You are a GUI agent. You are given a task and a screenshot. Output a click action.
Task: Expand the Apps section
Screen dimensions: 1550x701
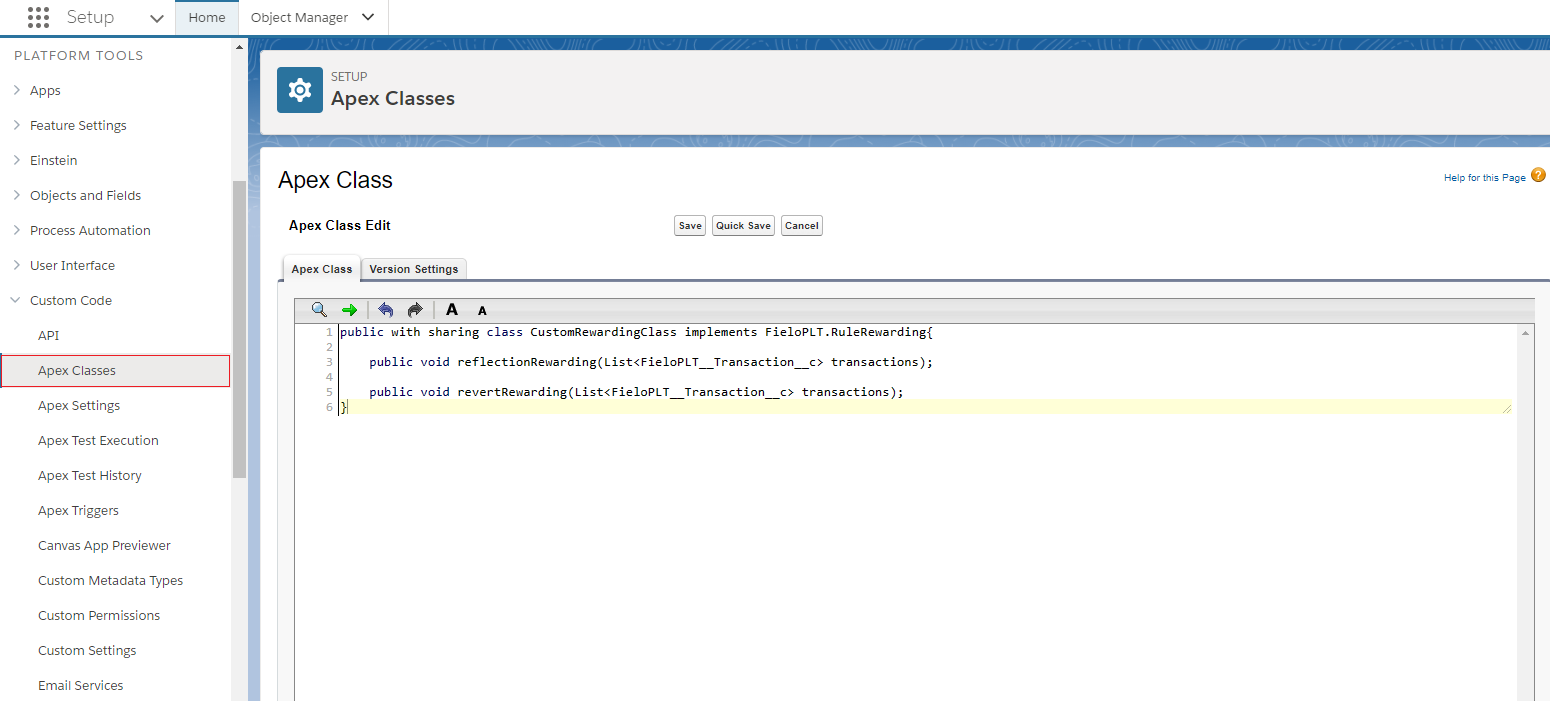click(17, 90)
